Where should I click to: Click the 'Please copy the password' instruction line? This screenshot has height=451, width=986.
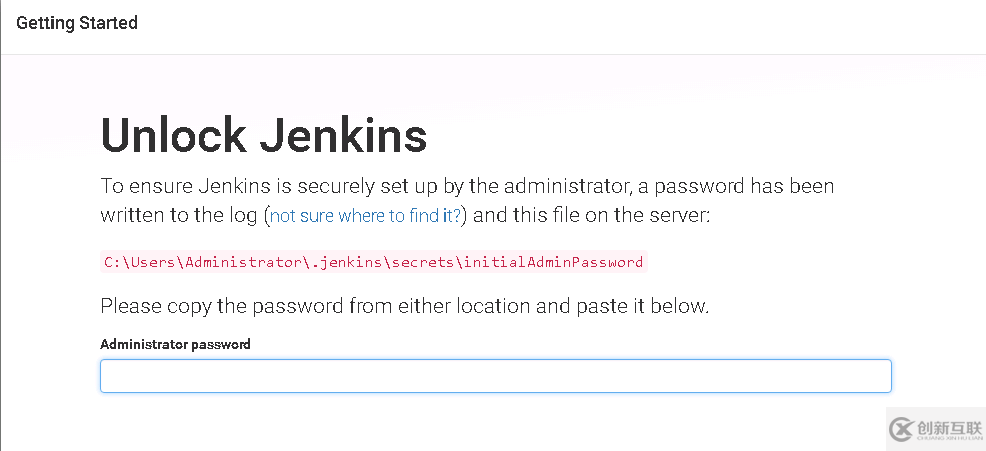tap(404, 306)
